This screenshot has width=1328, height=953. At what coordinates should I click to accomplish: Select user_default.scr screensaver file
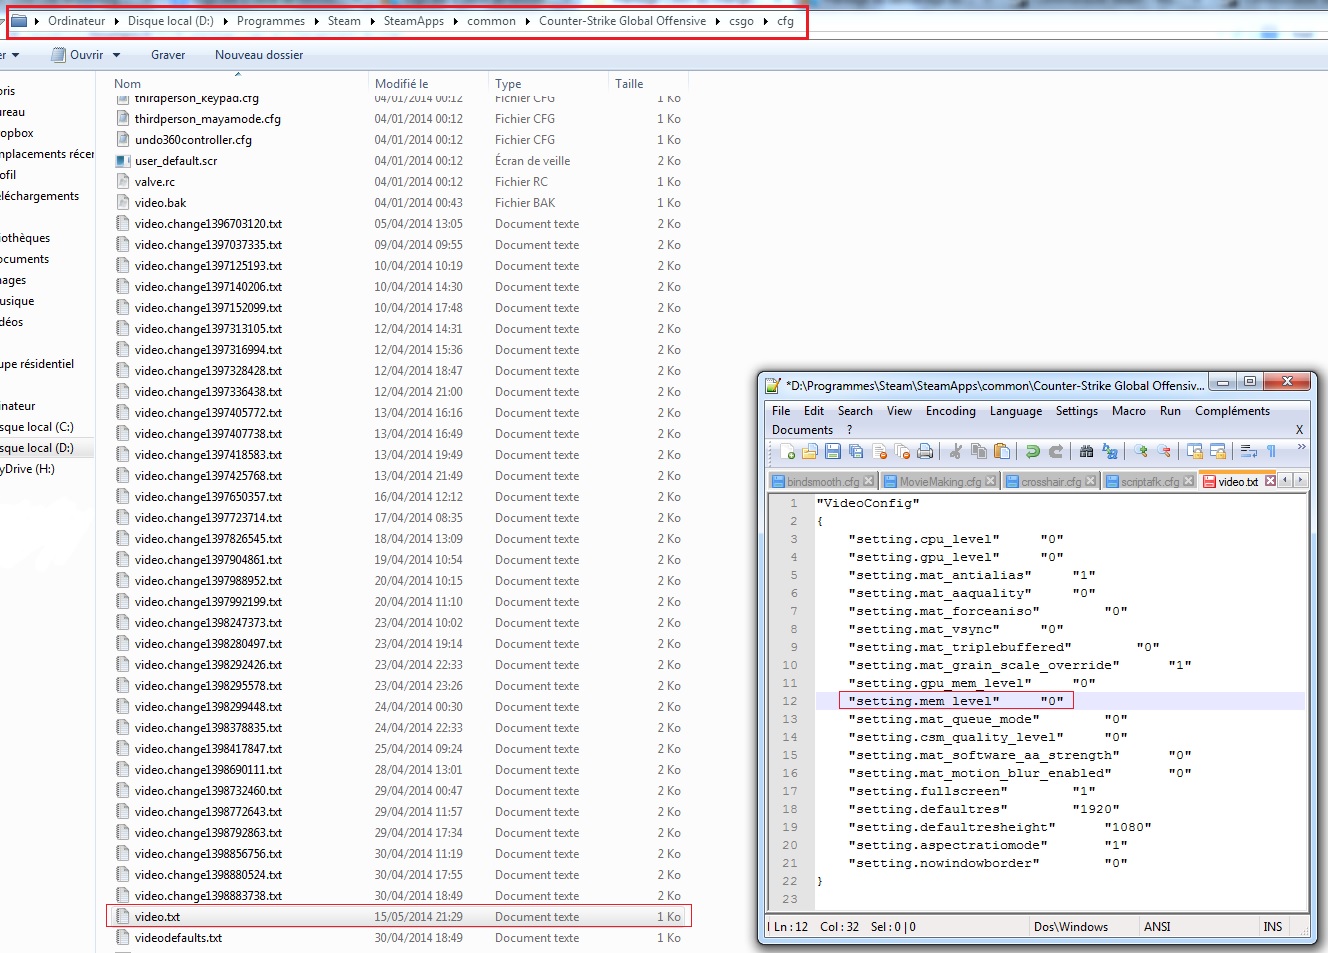(x=399, y=161)
